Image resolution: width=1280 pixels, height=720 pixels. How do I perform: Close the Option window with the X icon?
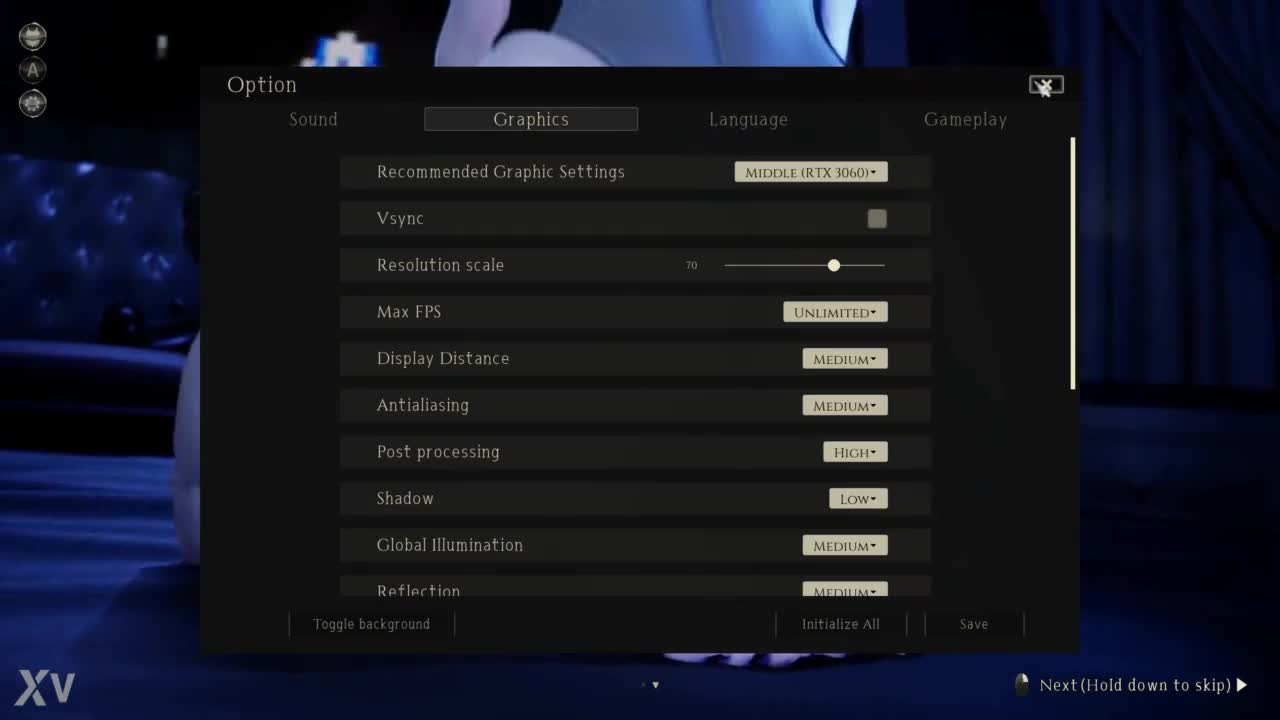coord(1046,86)
